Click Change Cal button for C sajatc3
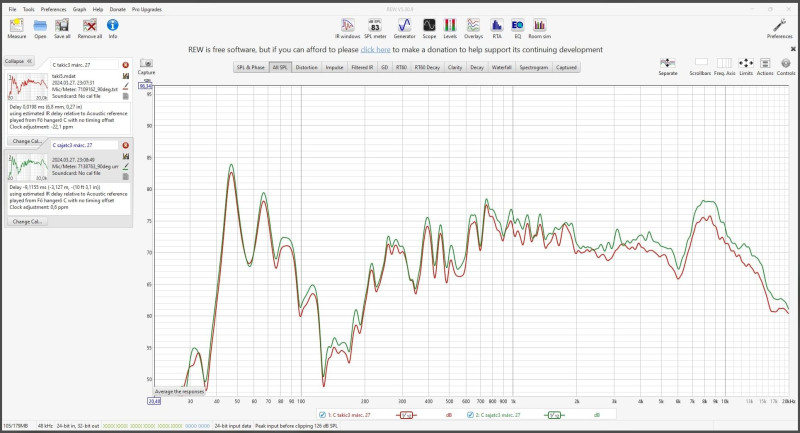 27,221
